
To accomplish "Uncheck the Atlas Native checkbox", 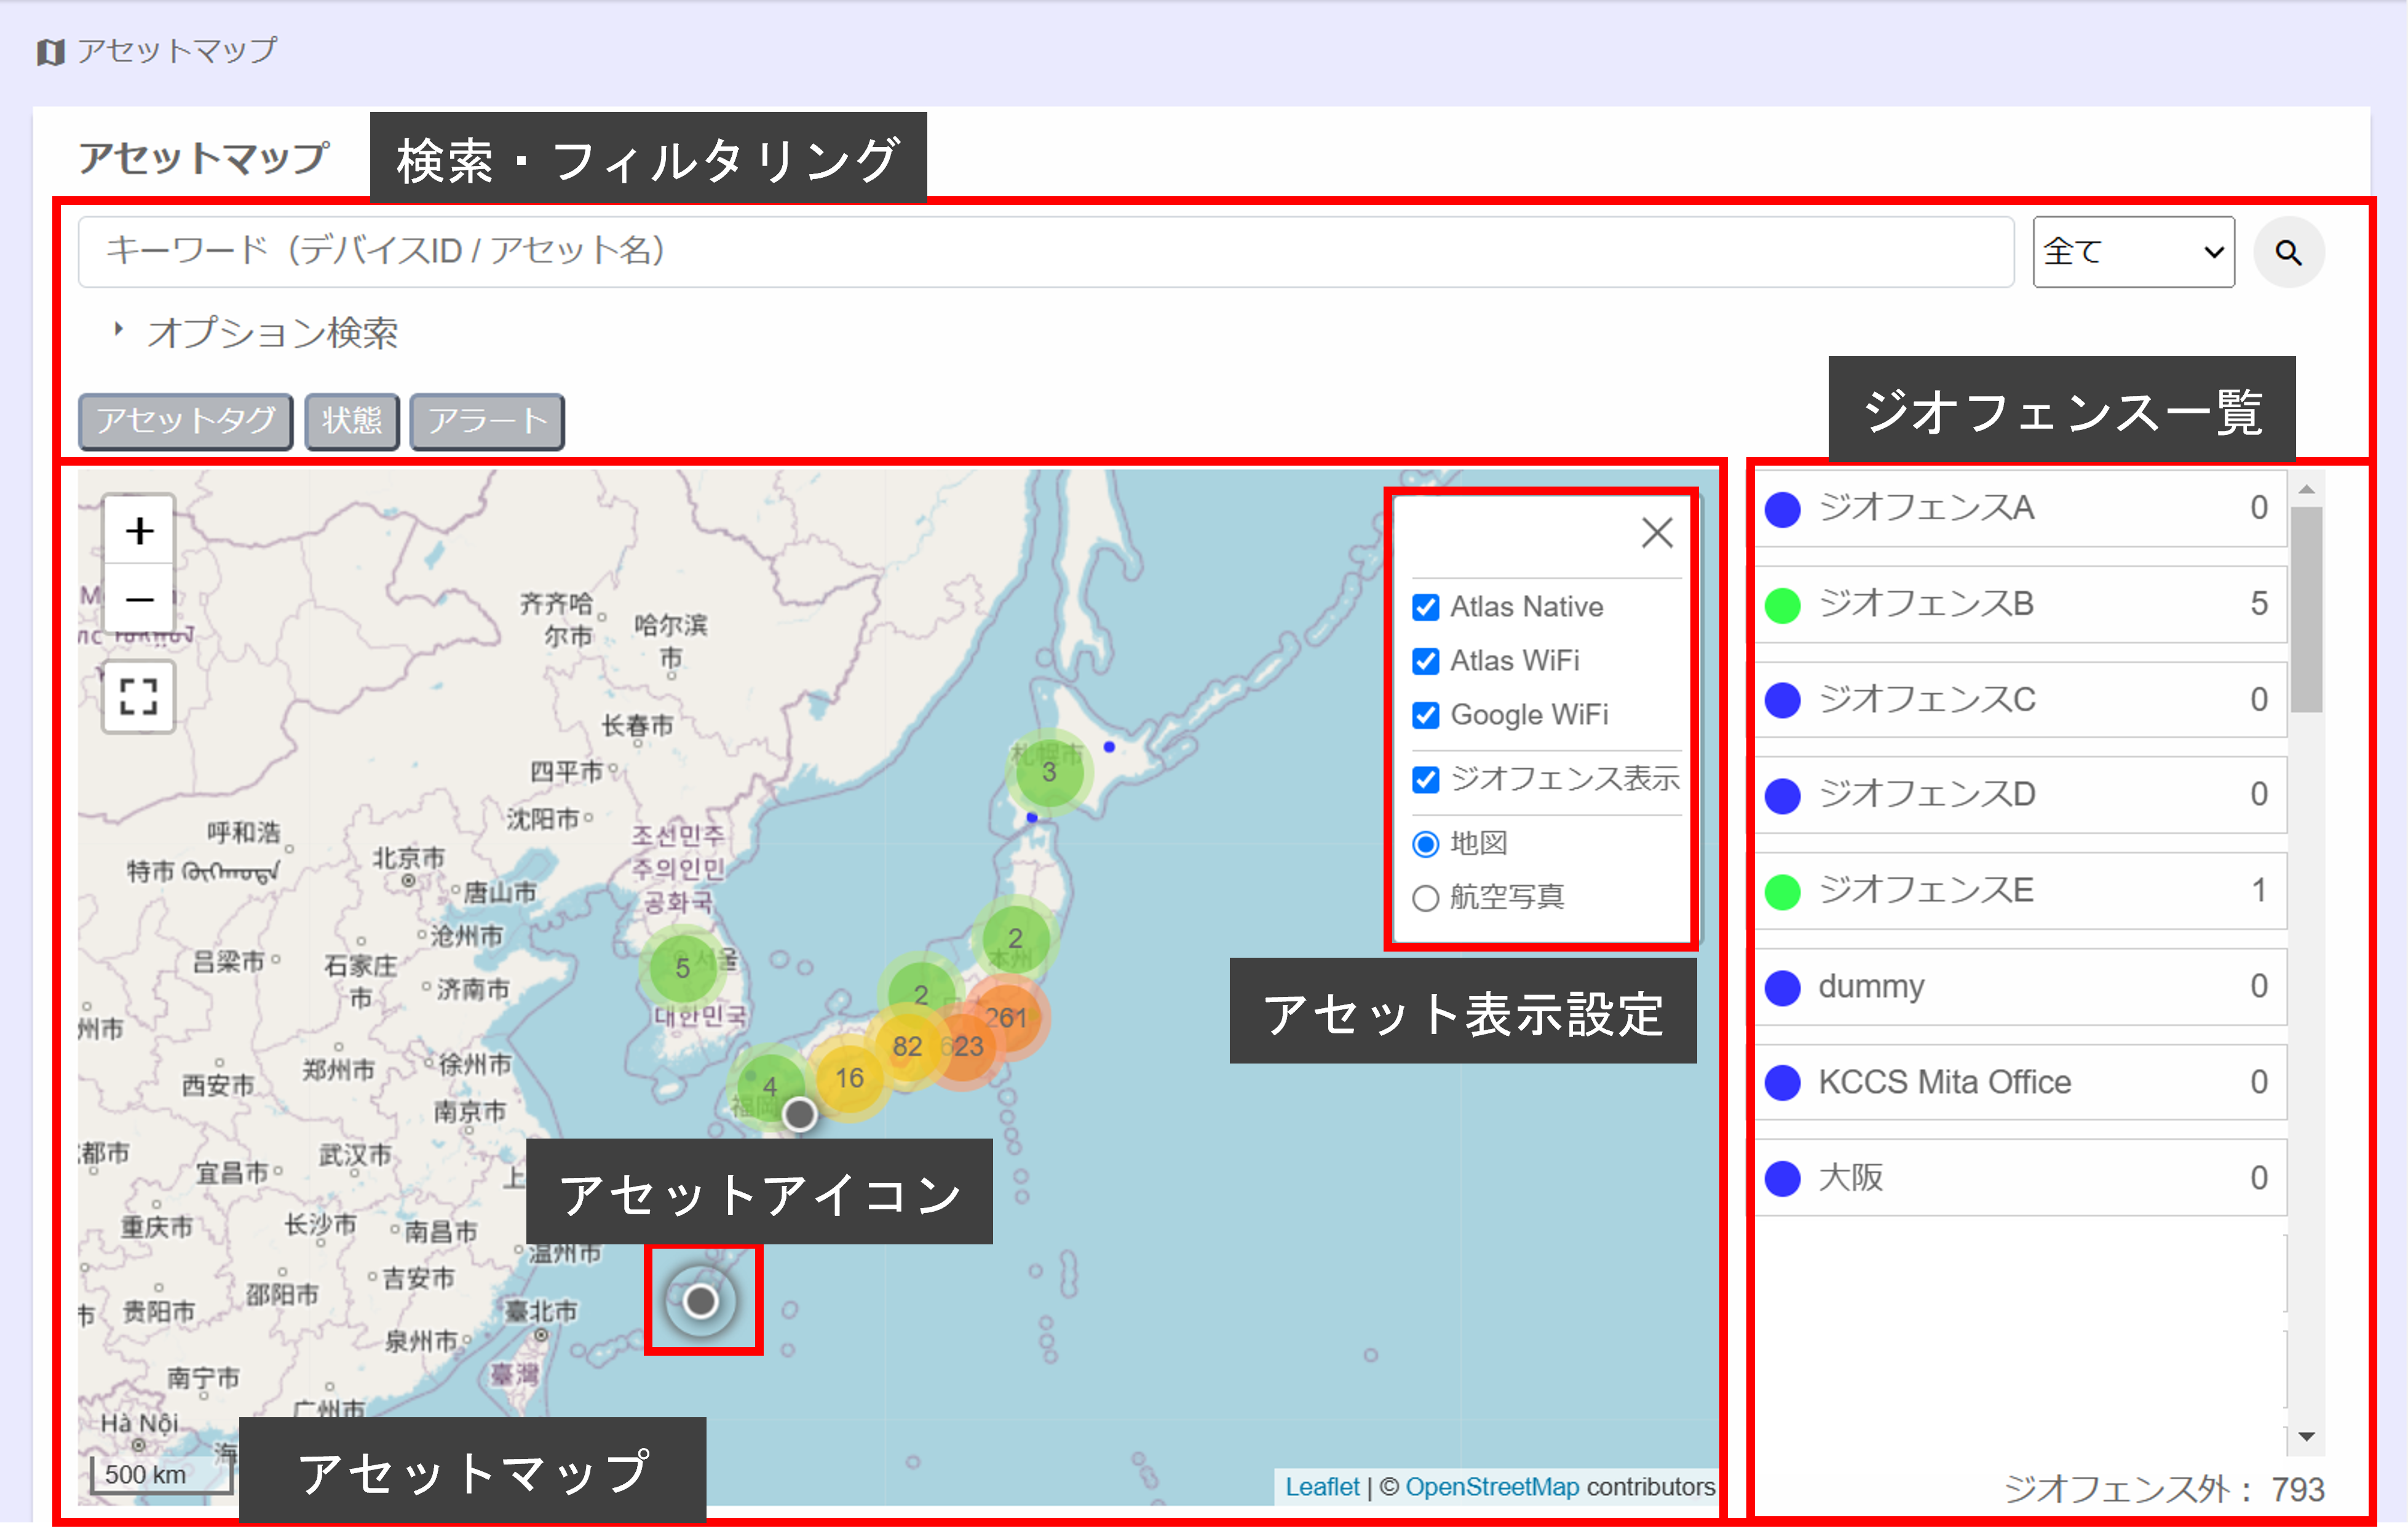I will click(x=1425, y=607).
